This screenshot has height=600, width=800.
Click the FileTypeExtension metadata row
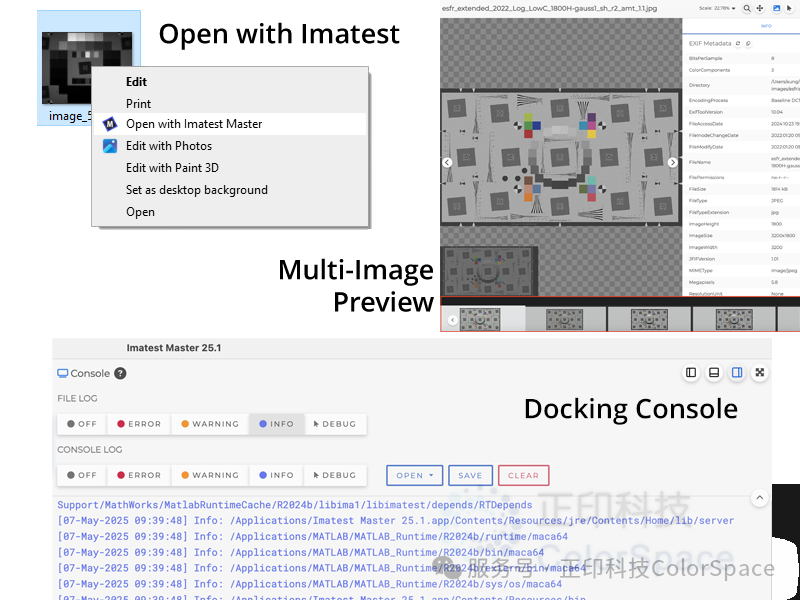coord(741,212)
